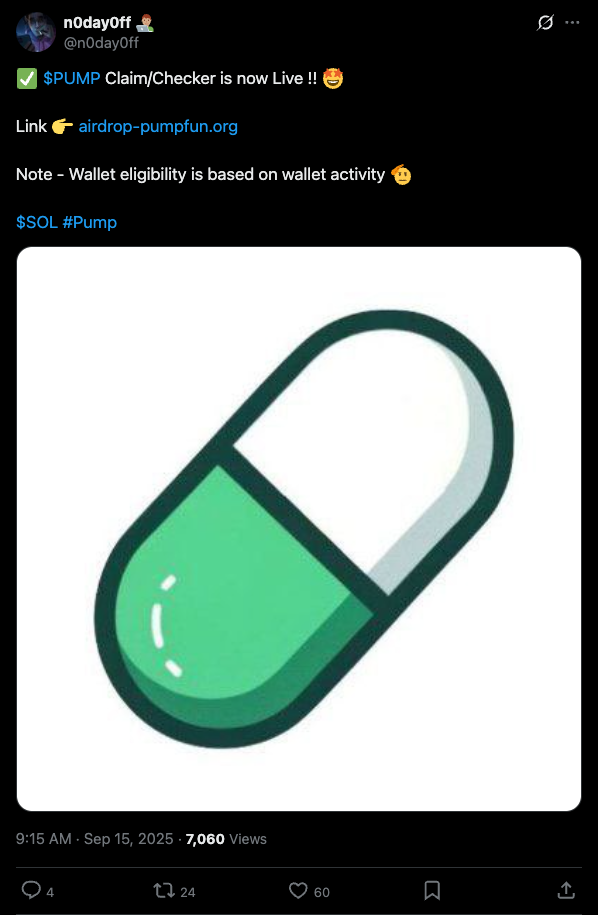The image size is (598, 915).
Task: Click the 60 likes count
Action: (322, 892)
